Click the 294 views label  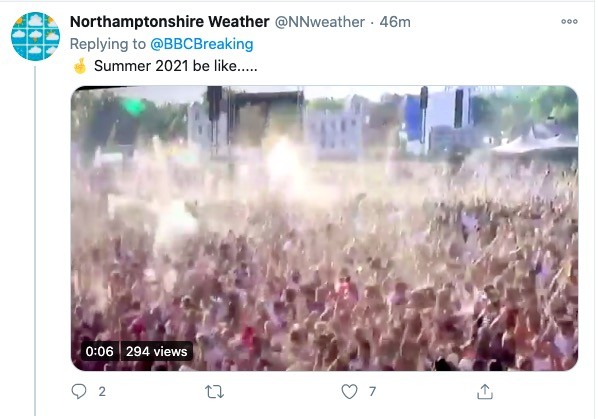[x=156, y=351]
